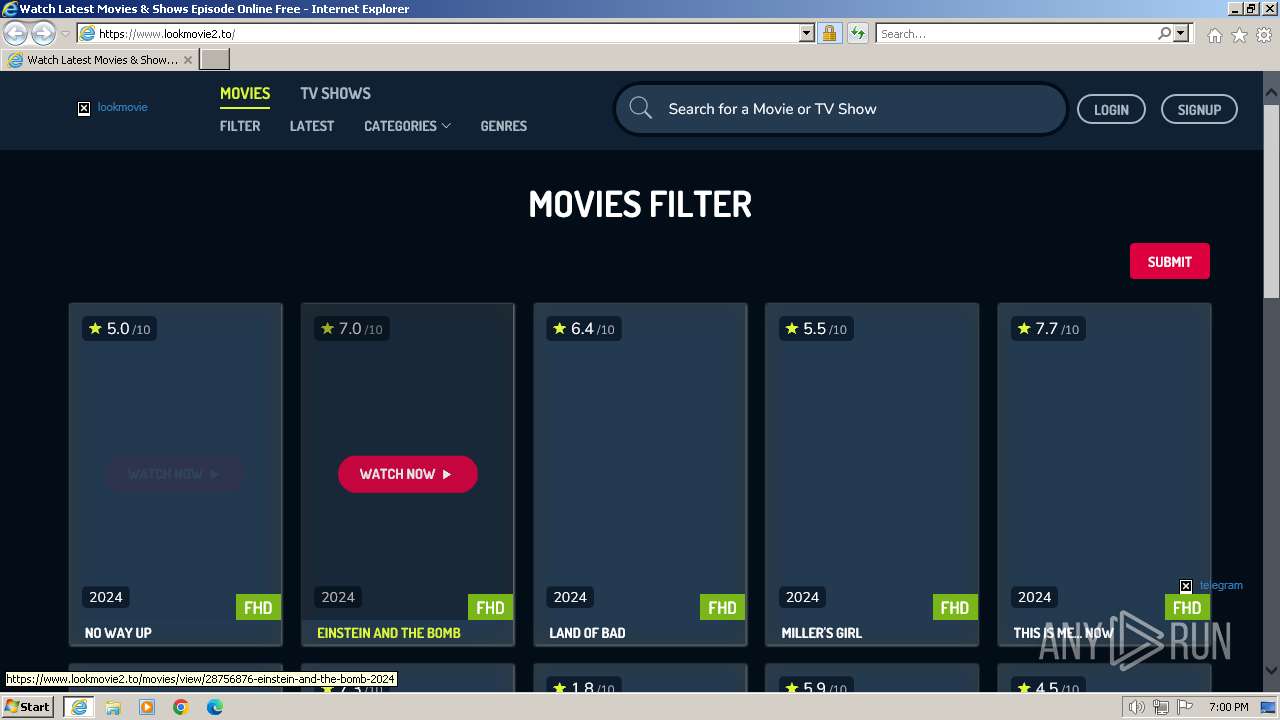The width and height of the screenshot is (1280, 720).
Task: Close the Watch Latest Movies tab
Action: [x=188, y=60]
